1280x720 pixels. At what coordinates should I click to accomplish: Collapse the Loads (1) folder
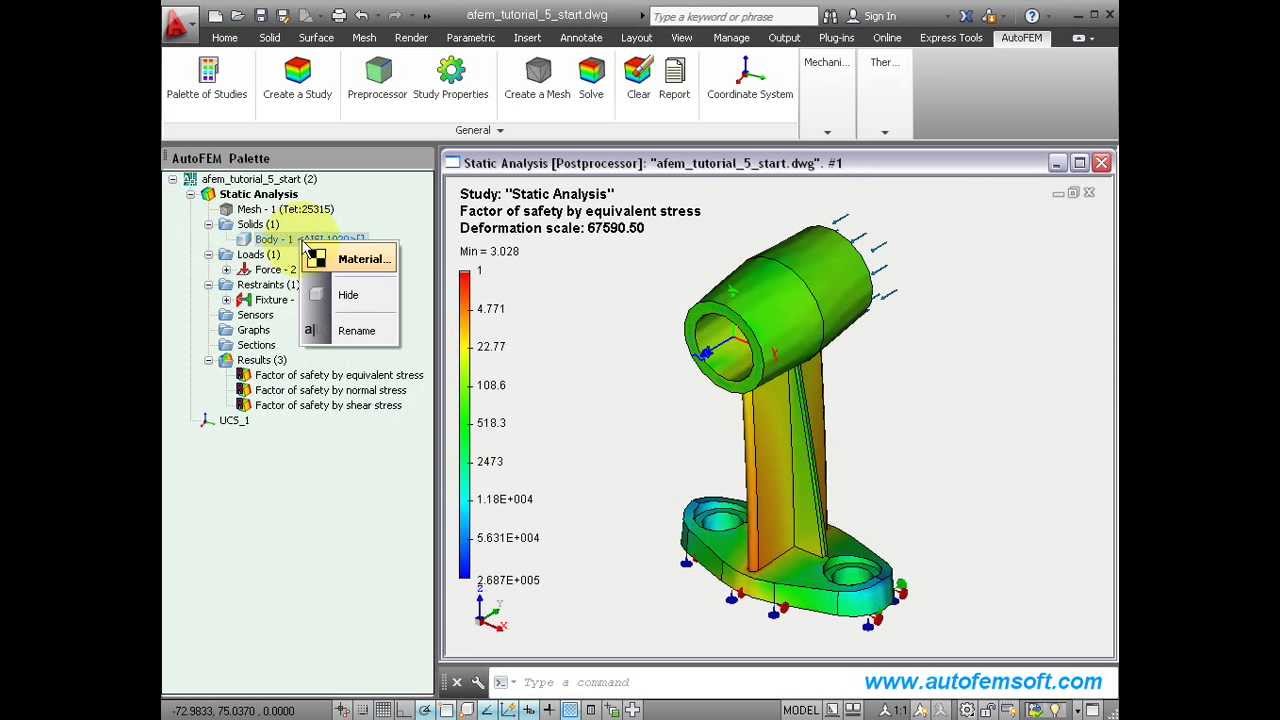pos(208,254)
